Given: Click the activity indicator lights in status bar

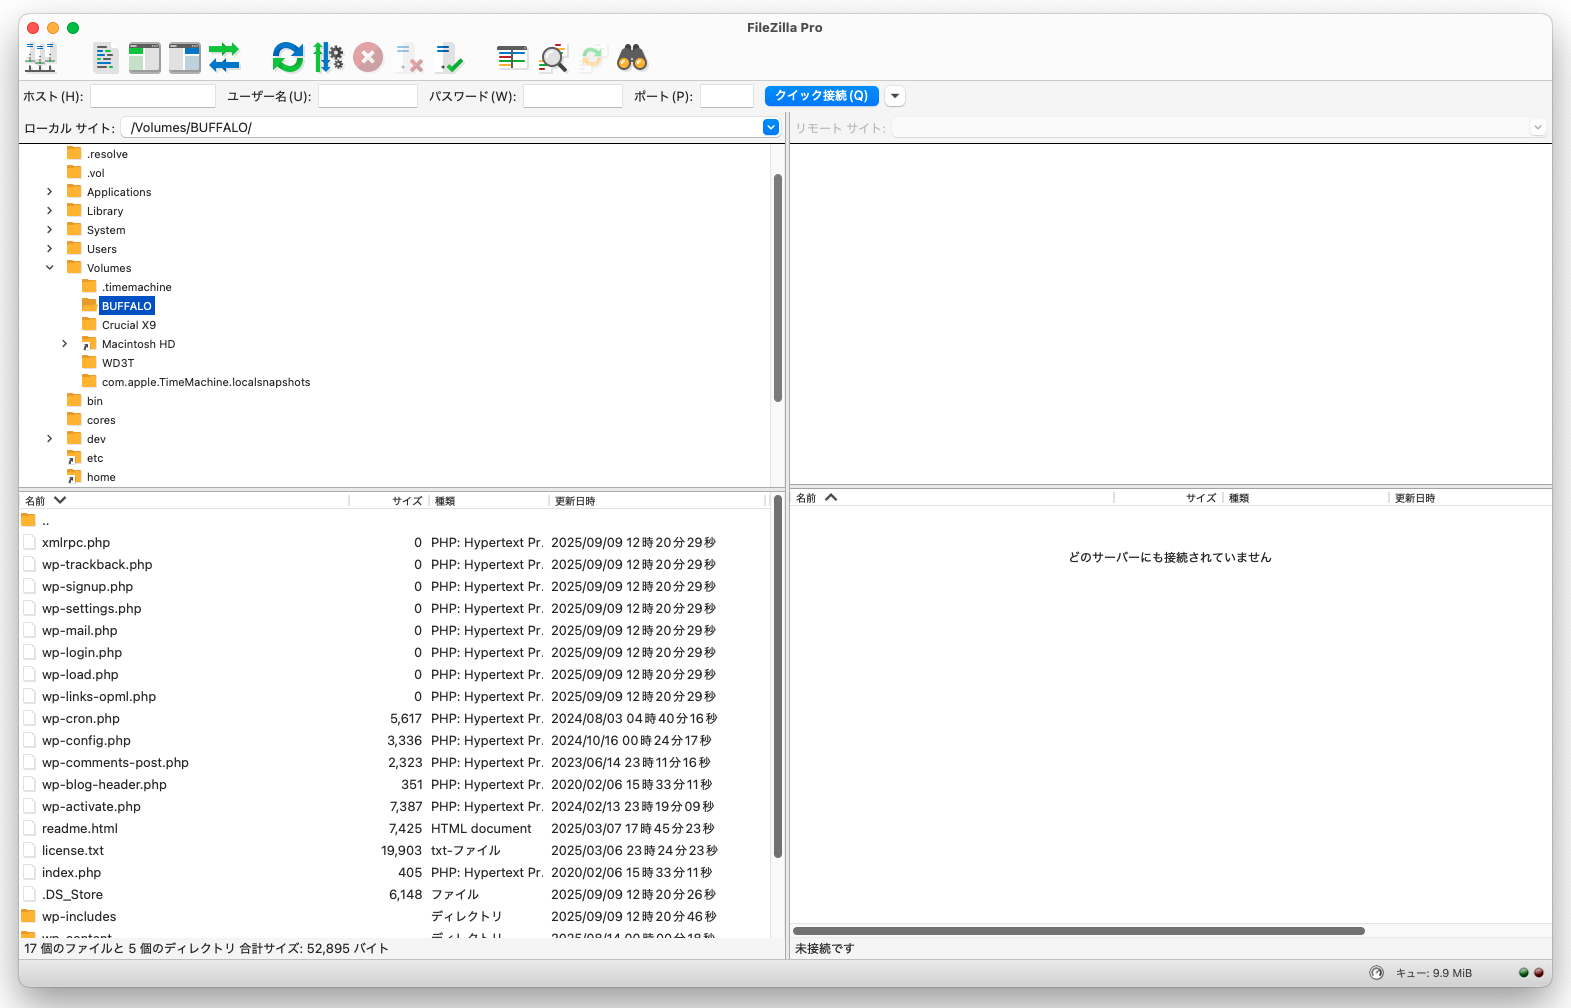Looking at the screenshot, I should (x=1531, y=973).
